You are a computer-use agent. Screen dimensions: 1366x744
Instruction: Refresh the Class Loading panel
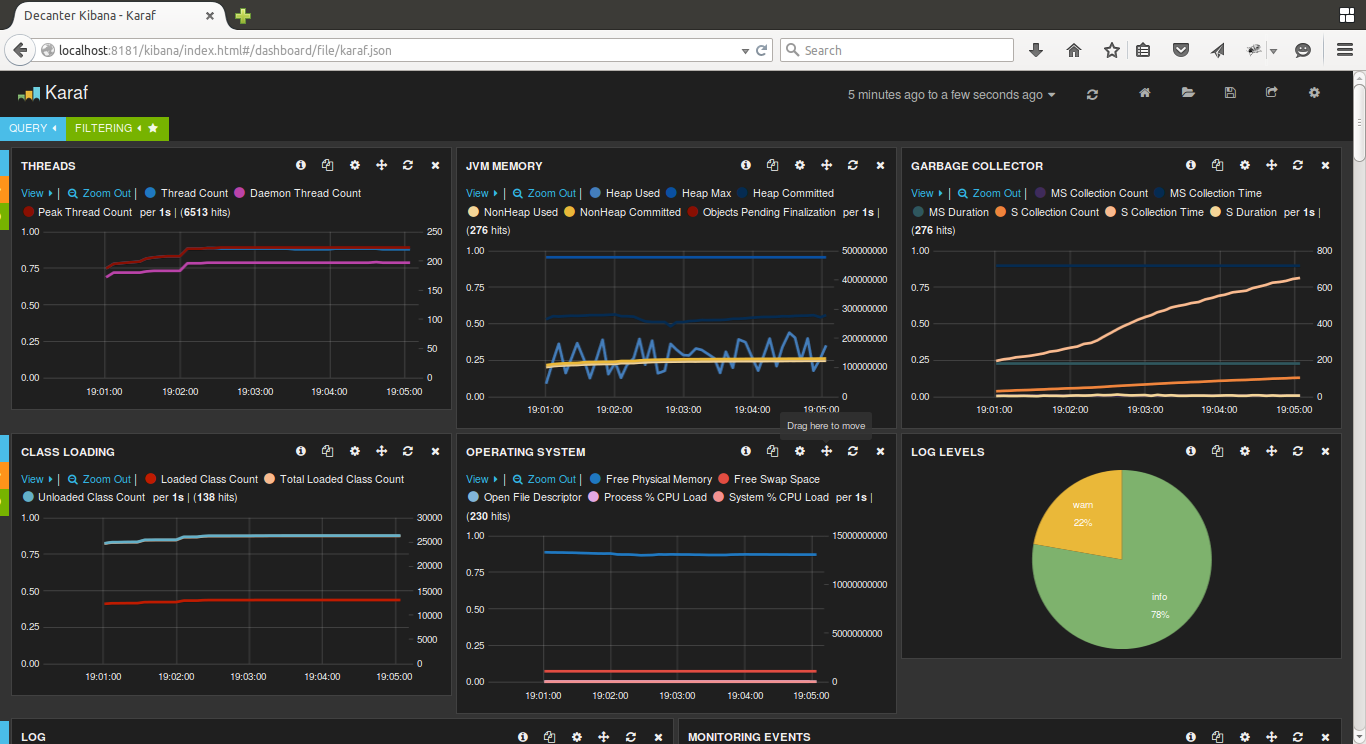coord(408,452)
